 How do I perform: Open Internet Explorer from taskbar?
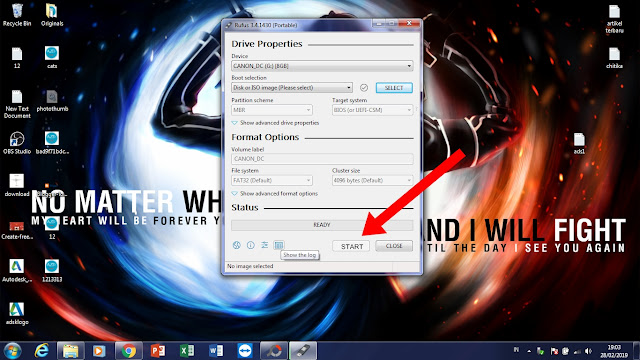coord(42,351)
